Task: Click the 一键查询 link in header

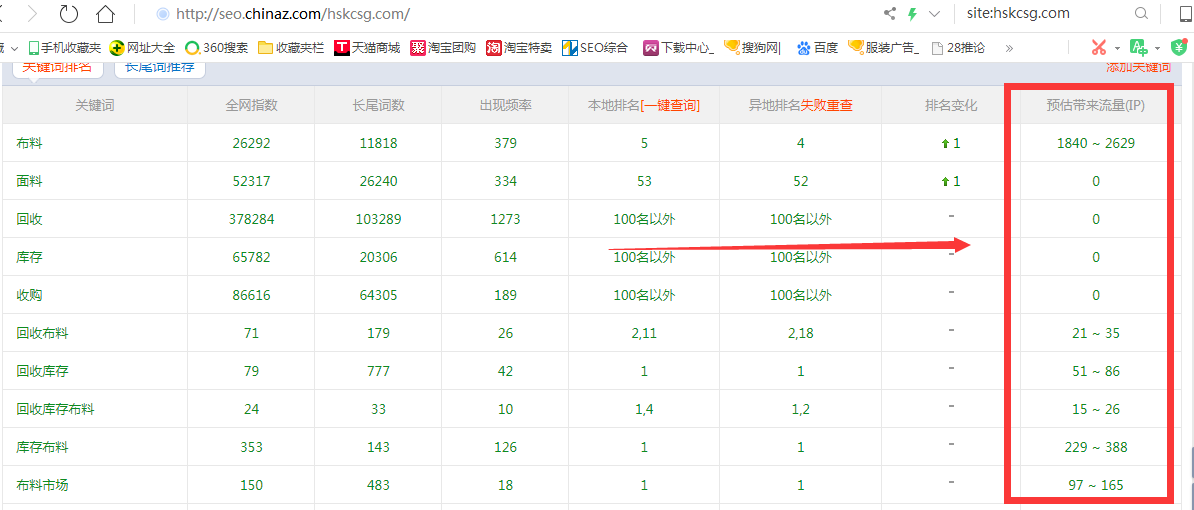Action: click(671, 105)
